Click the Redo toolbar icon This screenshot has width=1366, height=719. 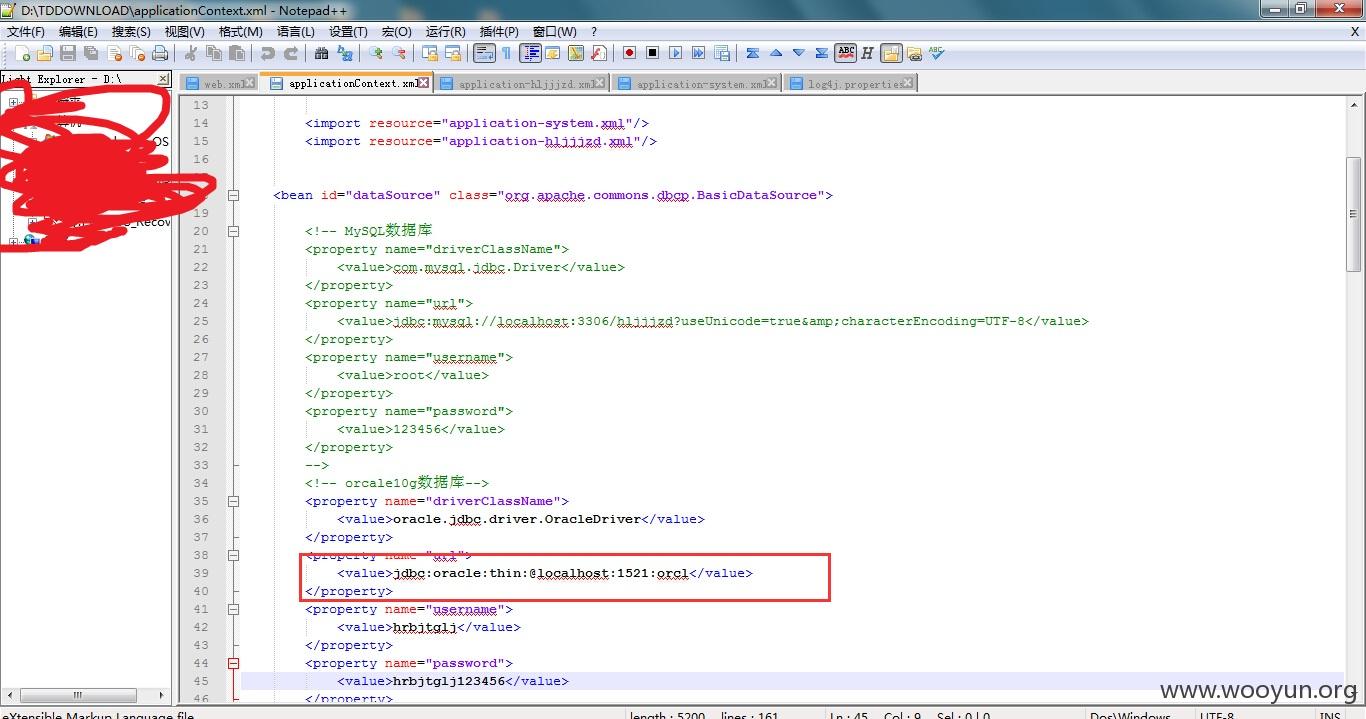click(x=291, y=53)
